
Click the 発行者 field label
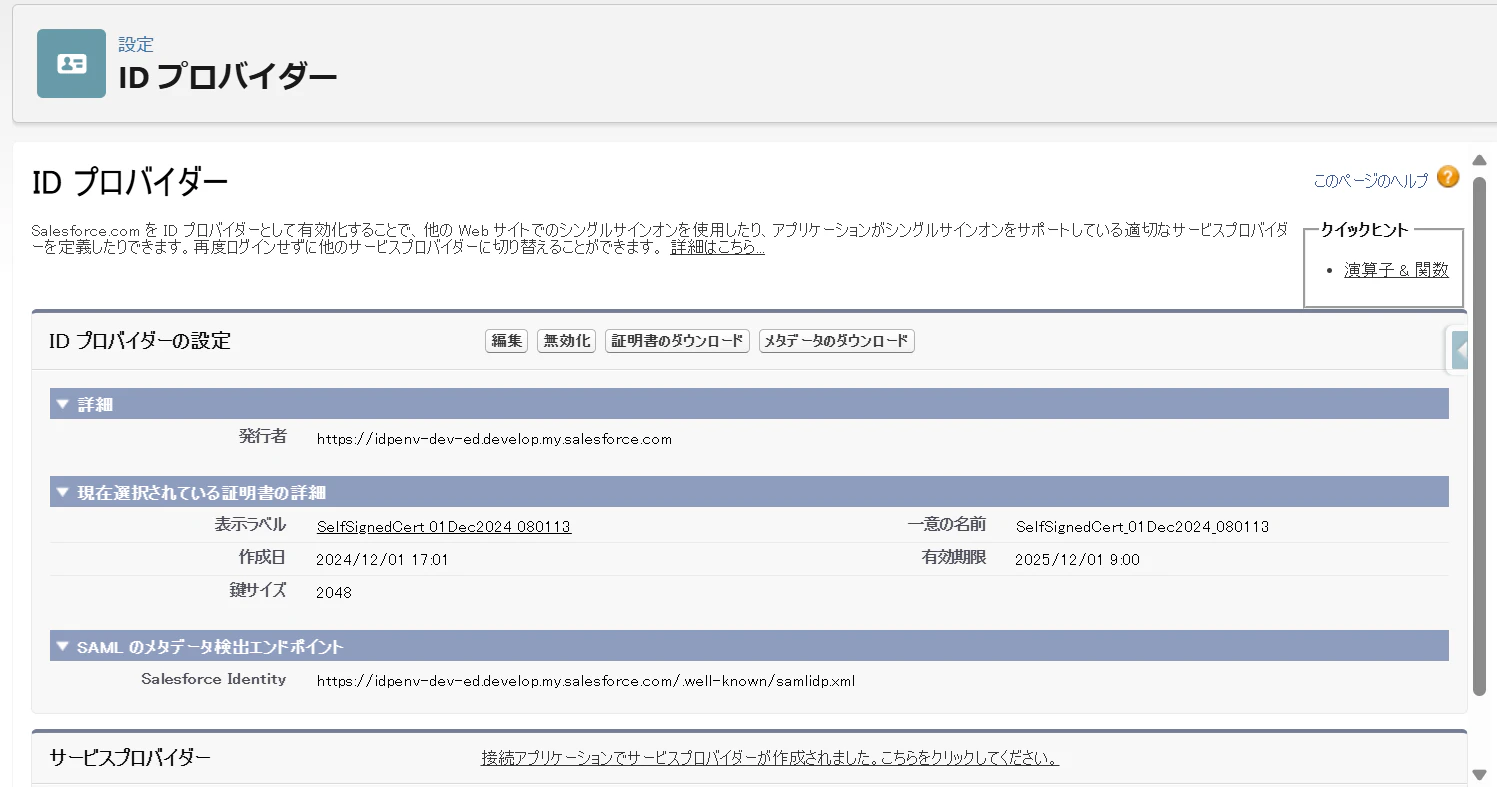263,436
